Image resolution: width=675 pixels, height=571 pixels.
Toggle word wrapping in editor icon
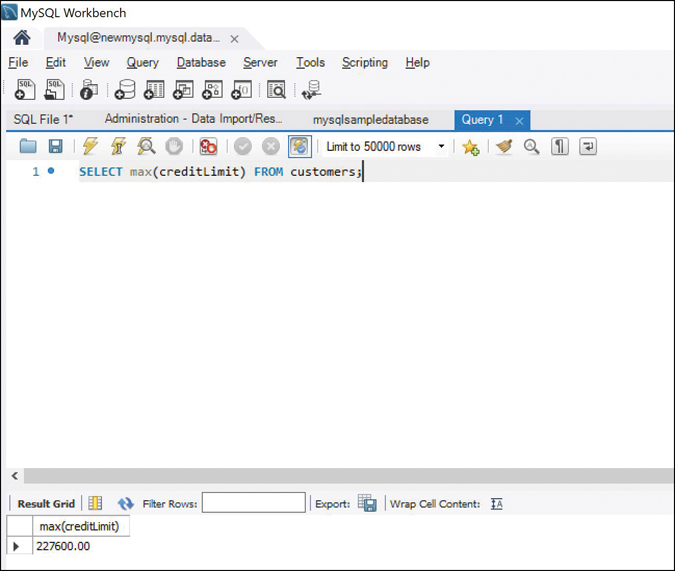[588, 146]
